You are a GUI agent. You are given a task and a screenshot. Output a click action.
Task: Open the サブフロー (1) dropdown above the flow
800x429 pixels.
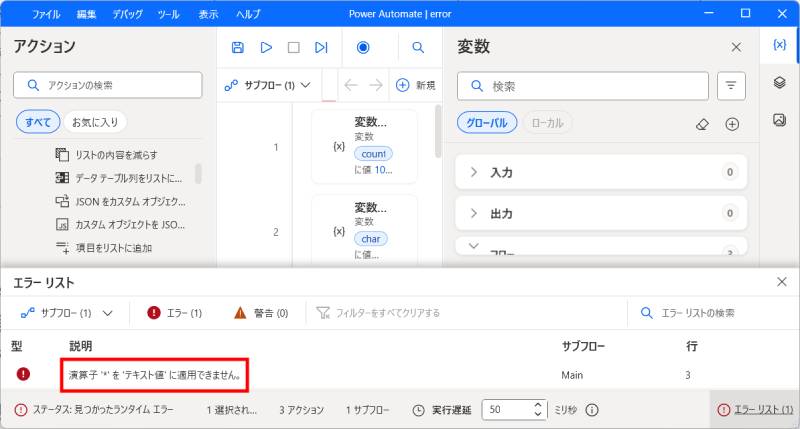click(267, 85)
